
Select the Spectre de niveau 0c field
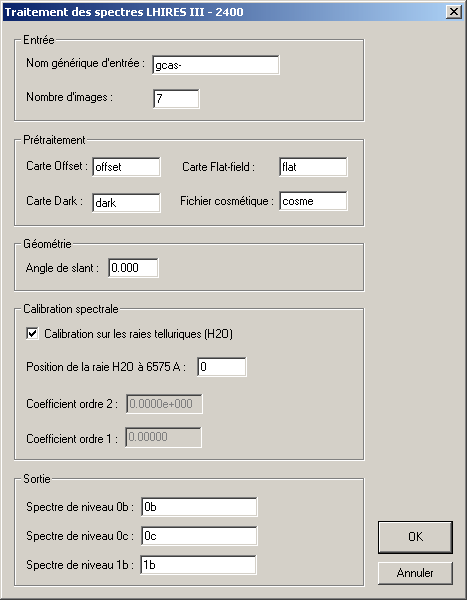199,536
